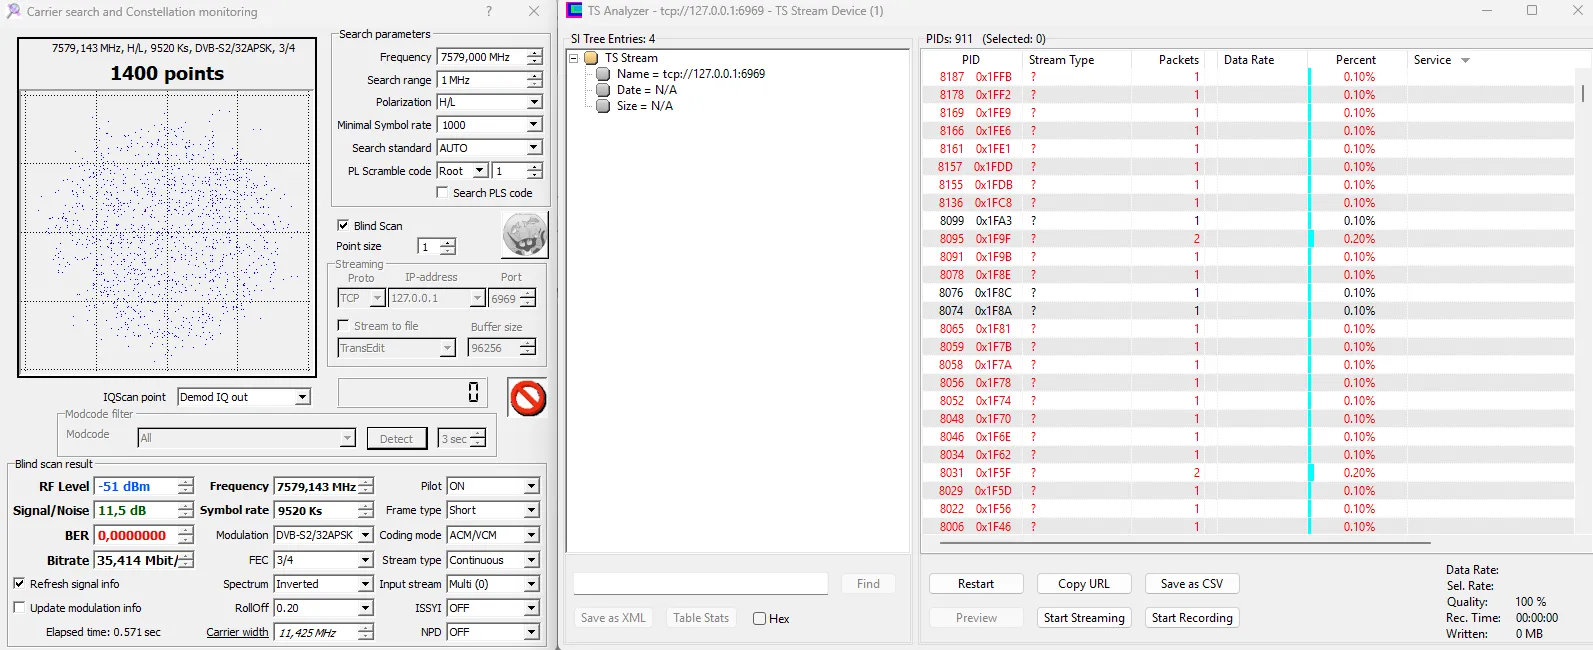Click the Copy URL button

click(1083, 584)
